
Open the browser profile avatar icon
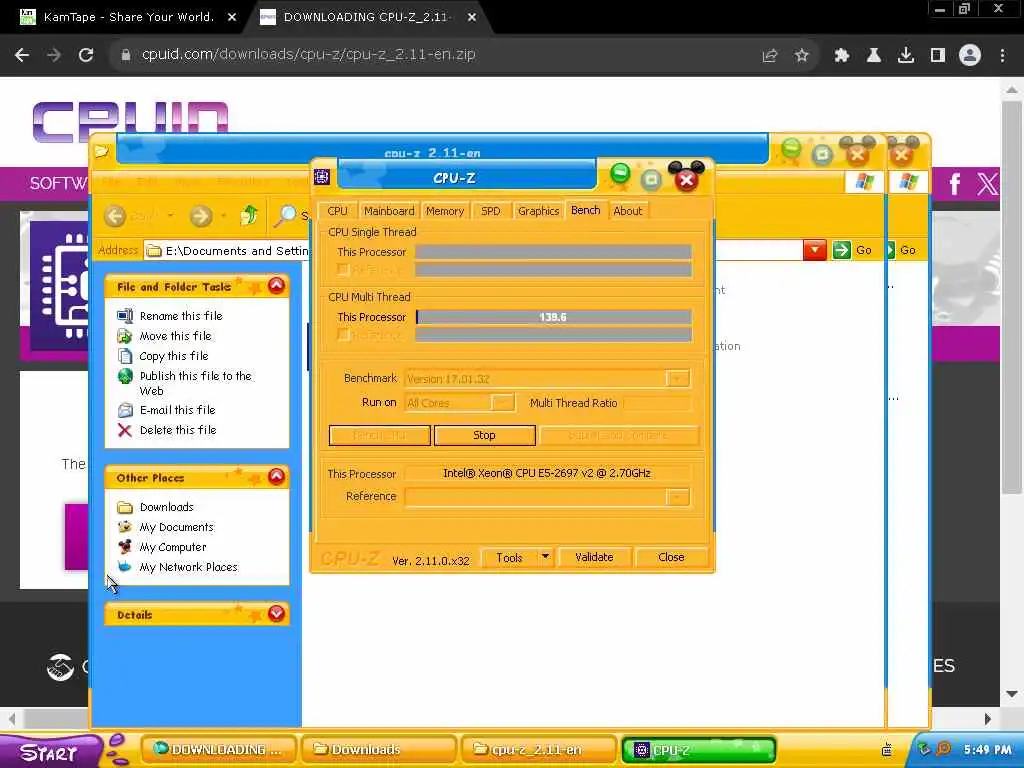point(970,56)
